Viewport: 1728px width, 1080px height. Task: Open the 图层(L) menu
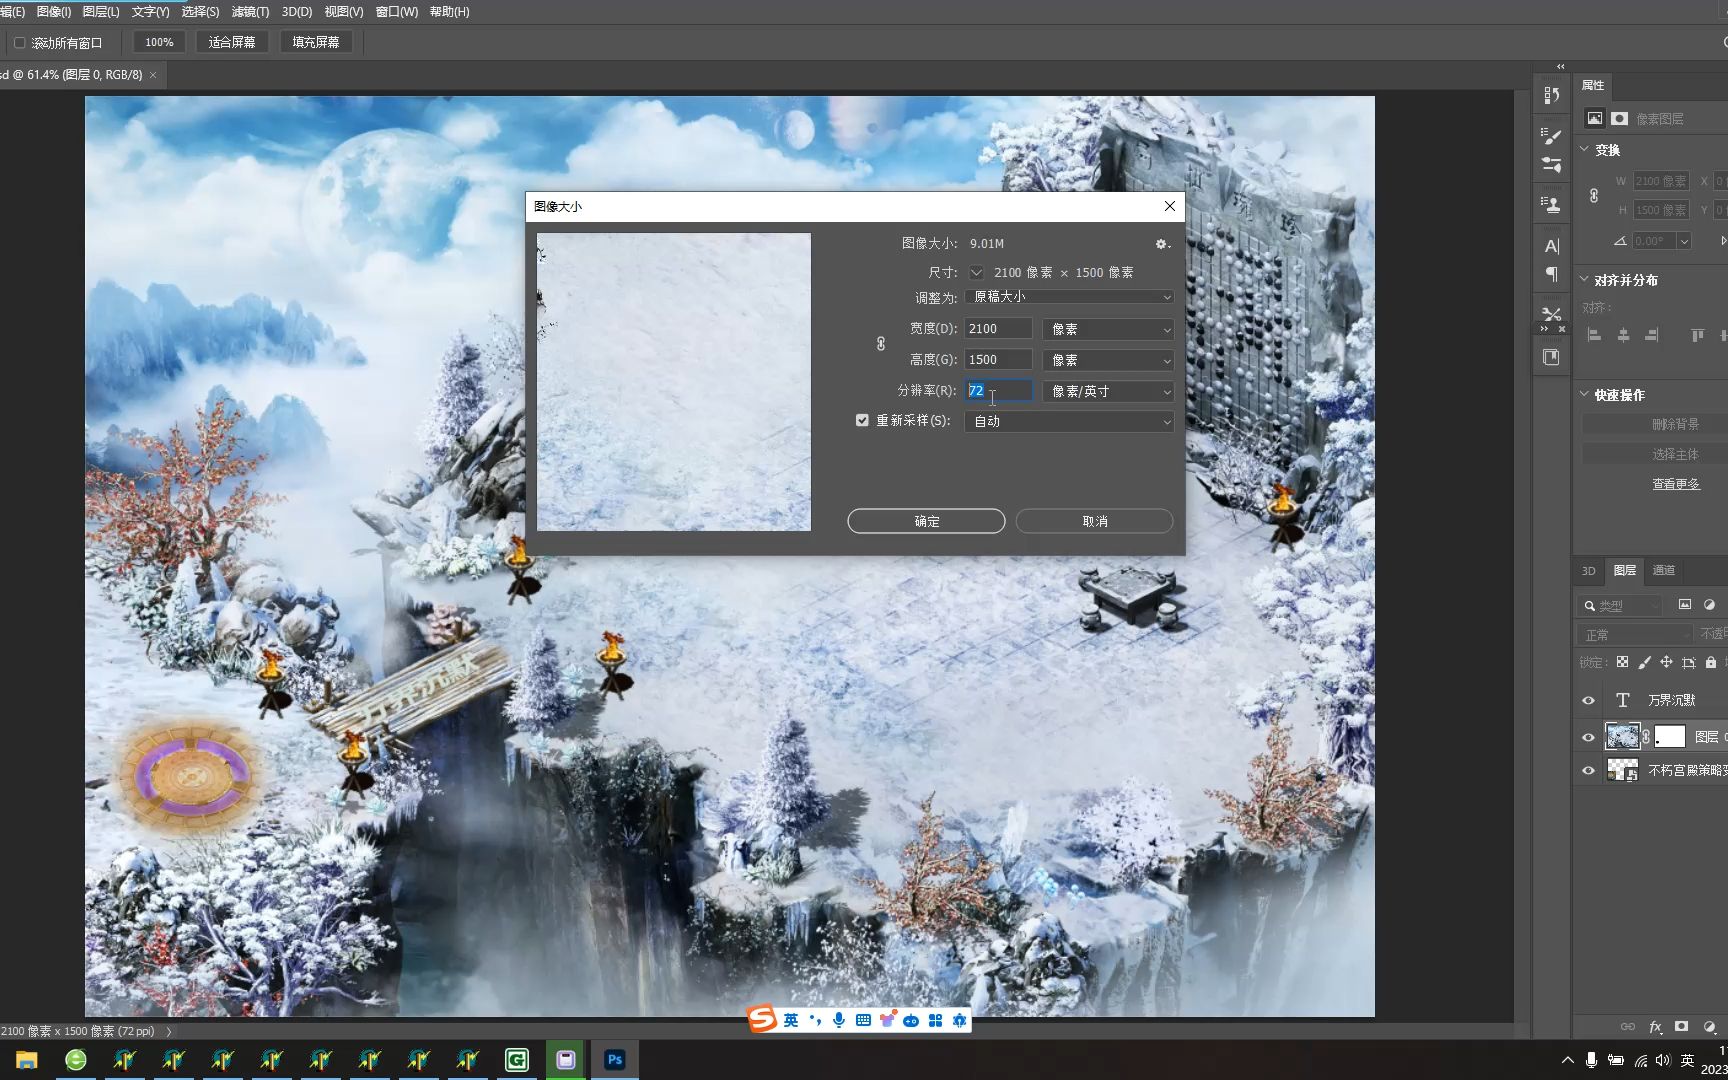(100, 11)
